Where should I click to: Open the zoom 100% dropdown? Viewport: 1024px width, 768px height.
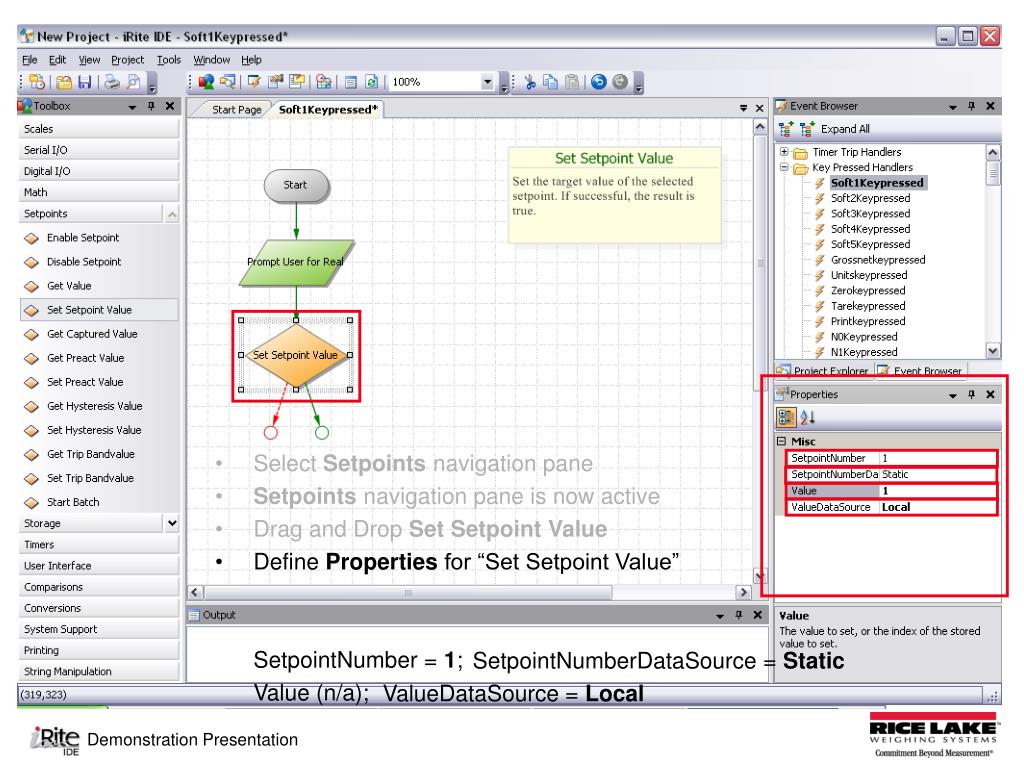(x=487, y=82)
